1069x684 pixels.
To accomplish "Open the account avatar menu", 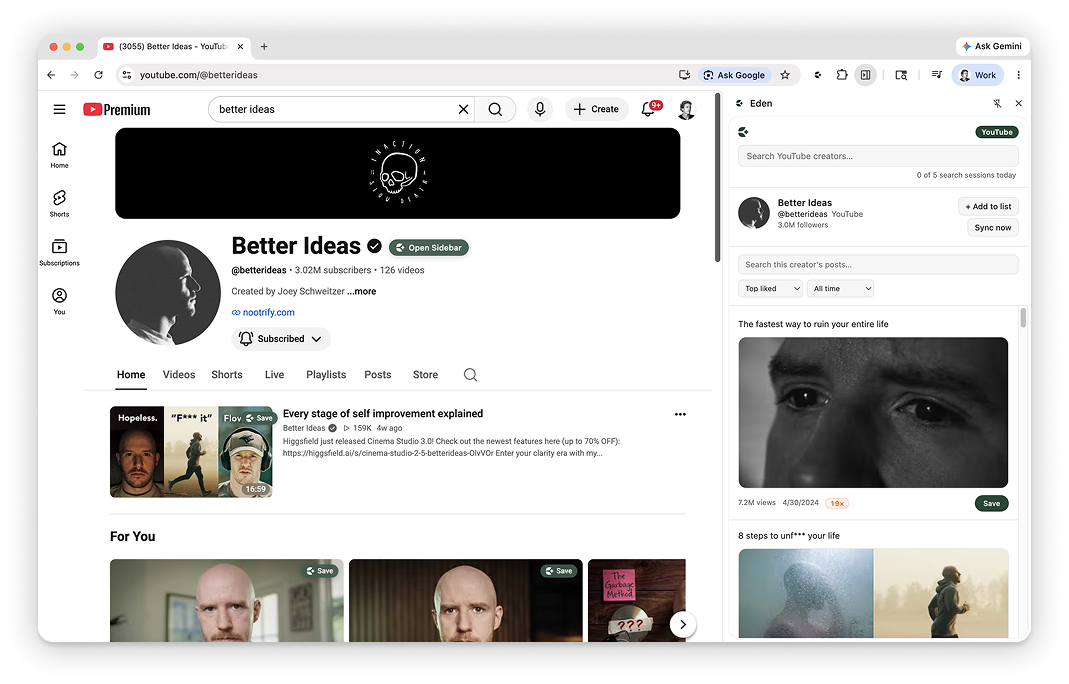I will click(687, 109).
